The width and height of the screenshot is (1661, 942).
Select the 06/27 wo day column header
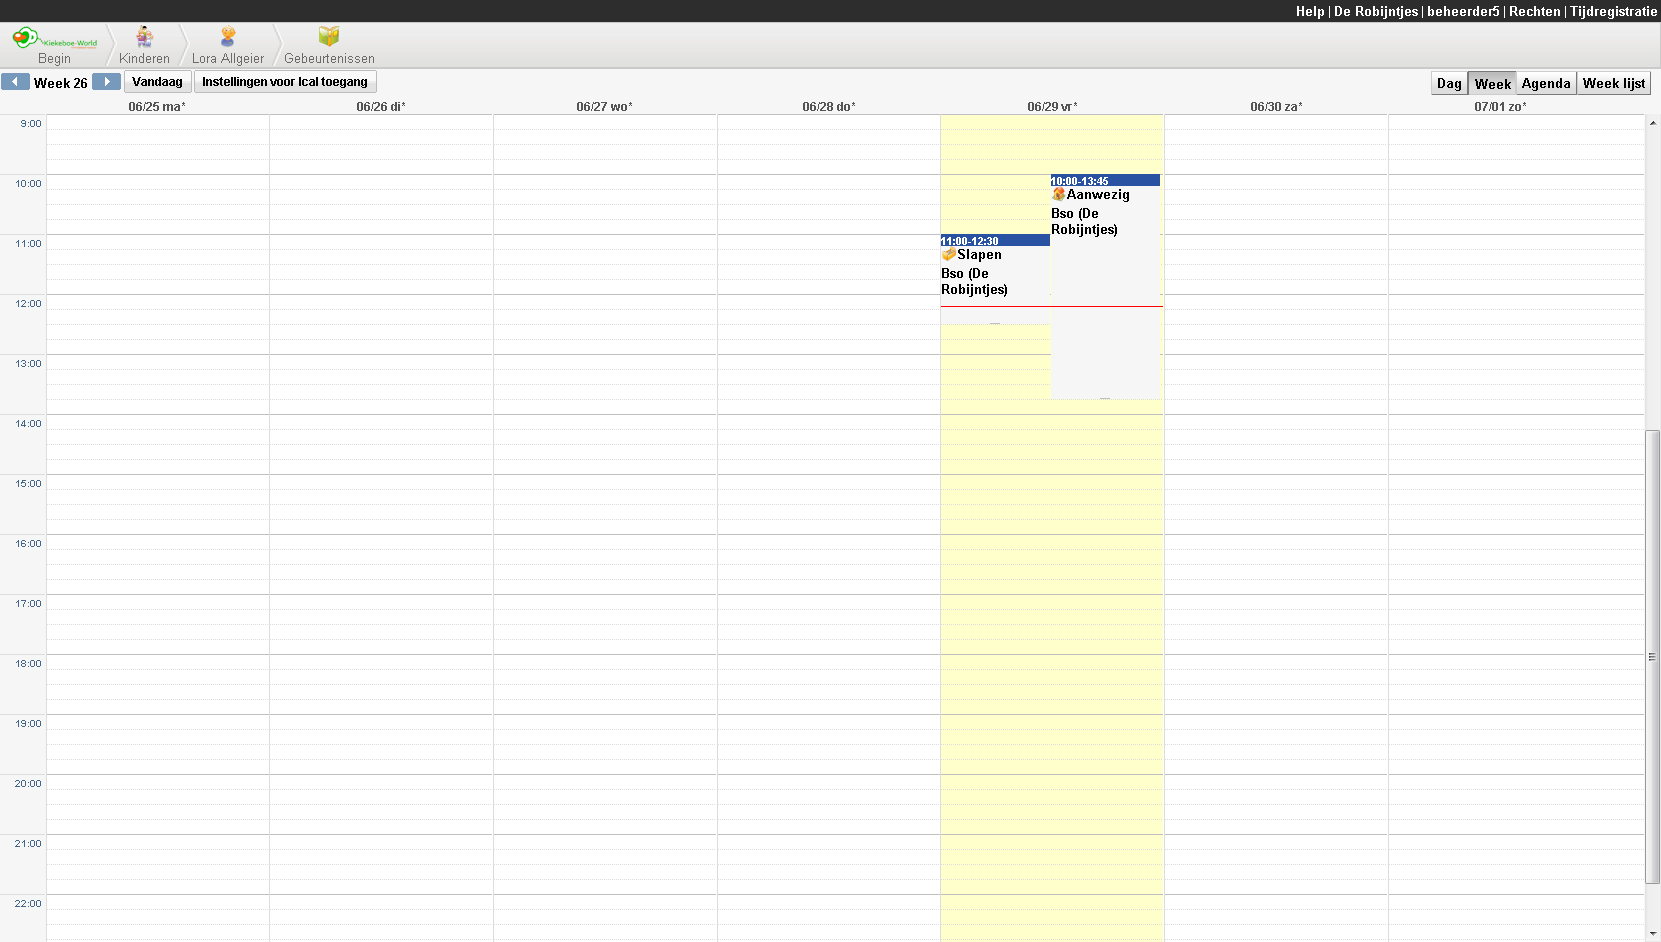(x=604, y=107)
